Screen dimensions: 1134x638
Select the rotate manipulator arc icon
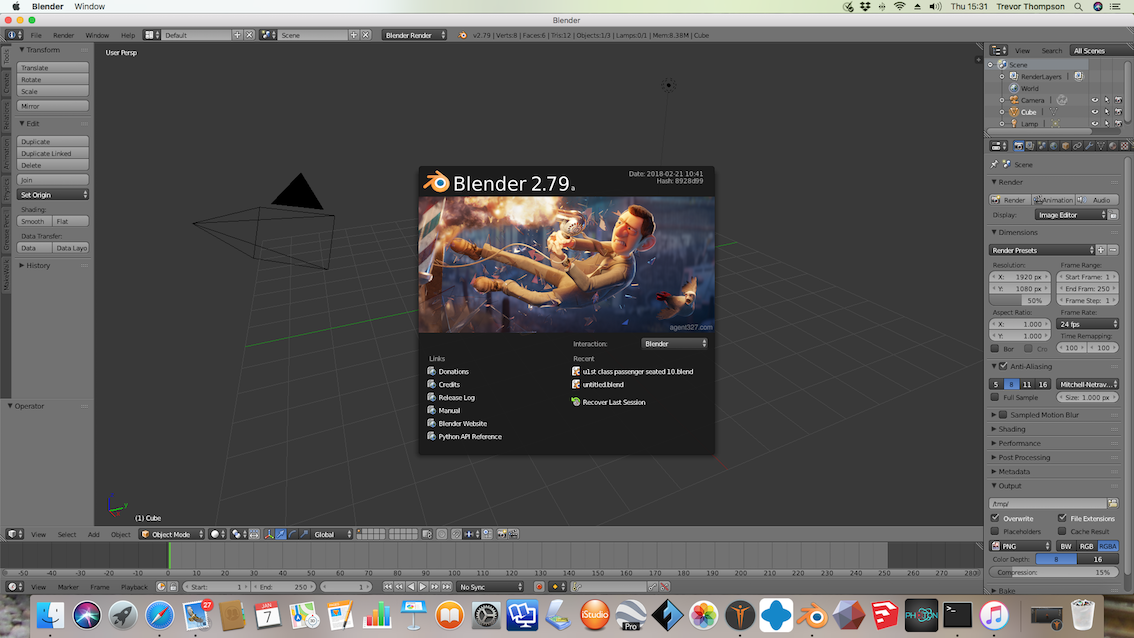click(293, 534)
